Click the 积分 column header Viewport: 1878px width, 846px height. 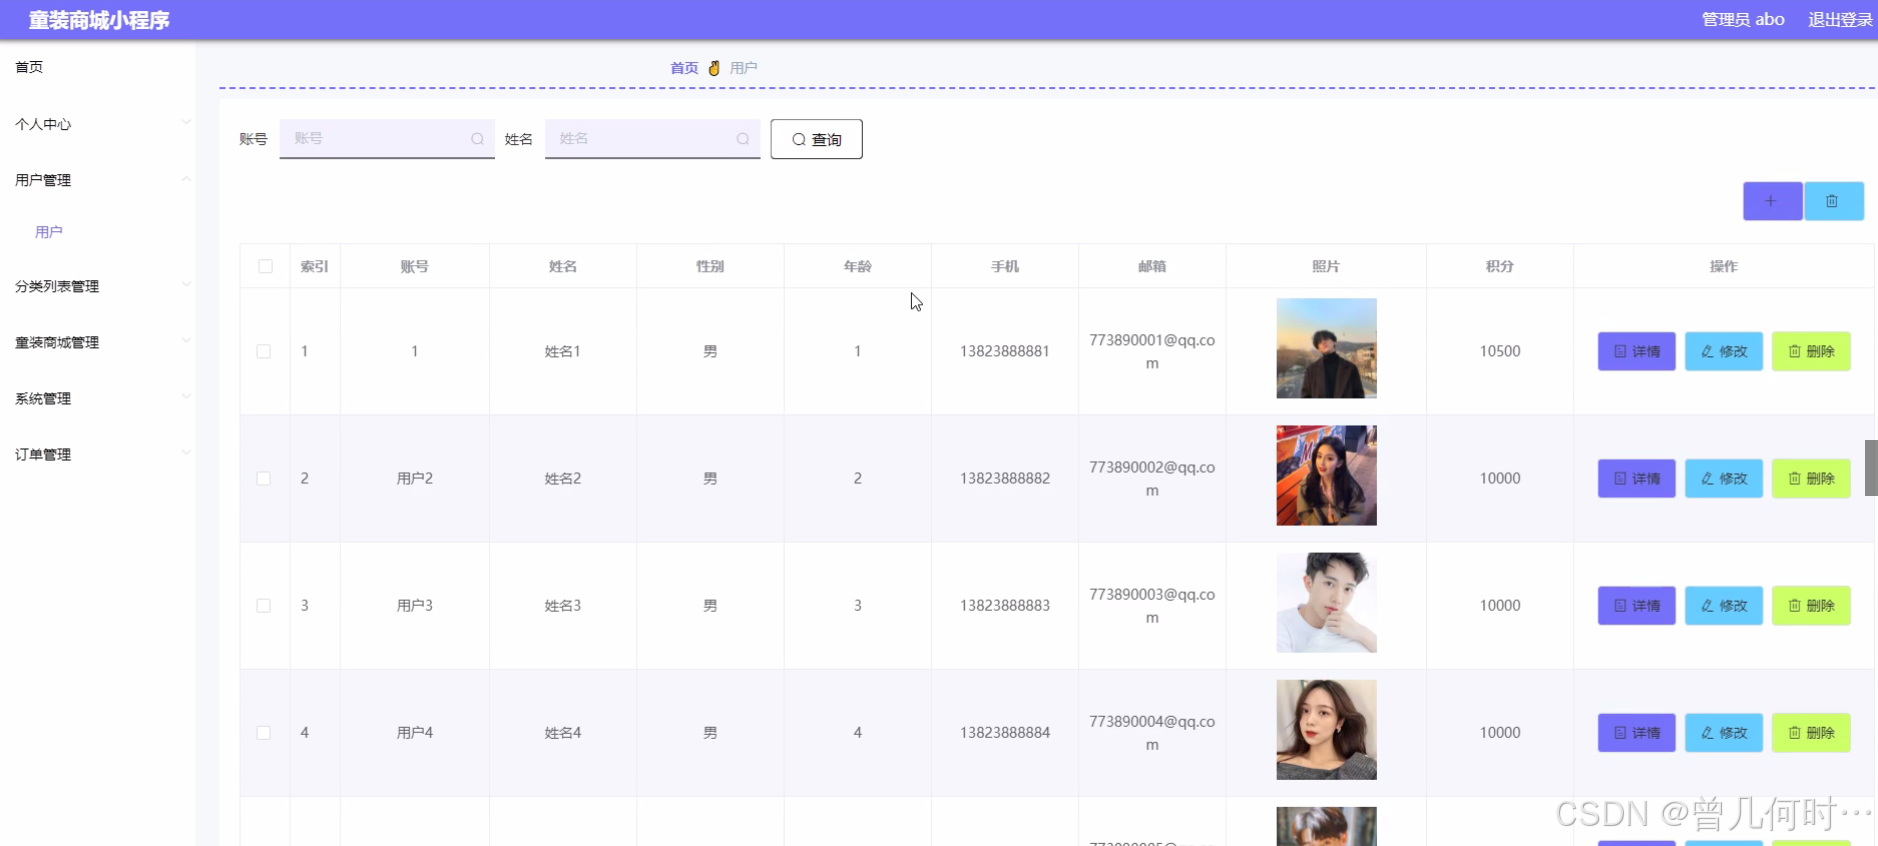[1500, 266]
